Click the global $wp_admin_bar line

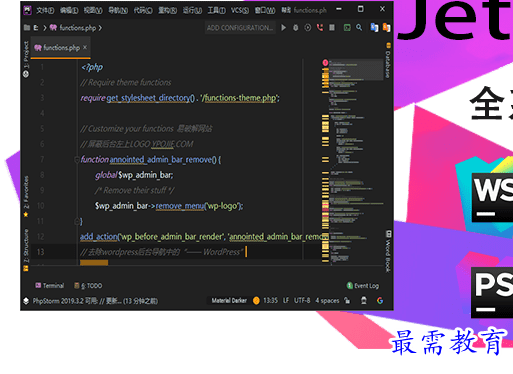(134, 175)
